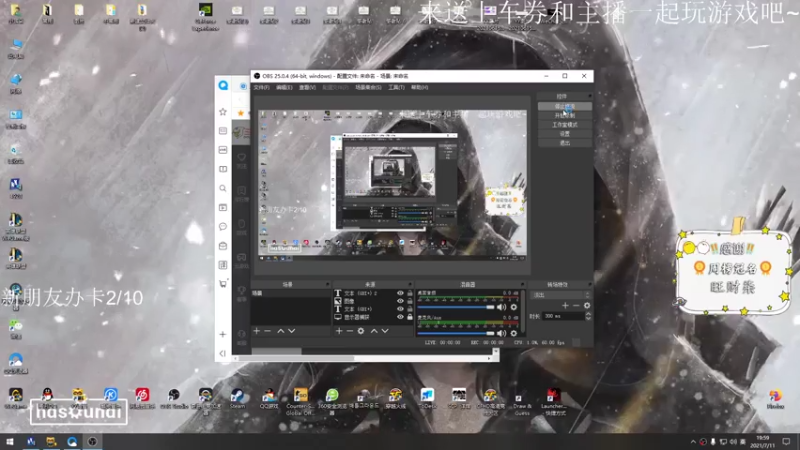Click the search icon in left sidebar
Image resolution: width=800 pixels, height=450 pixels.
[223, 188]
